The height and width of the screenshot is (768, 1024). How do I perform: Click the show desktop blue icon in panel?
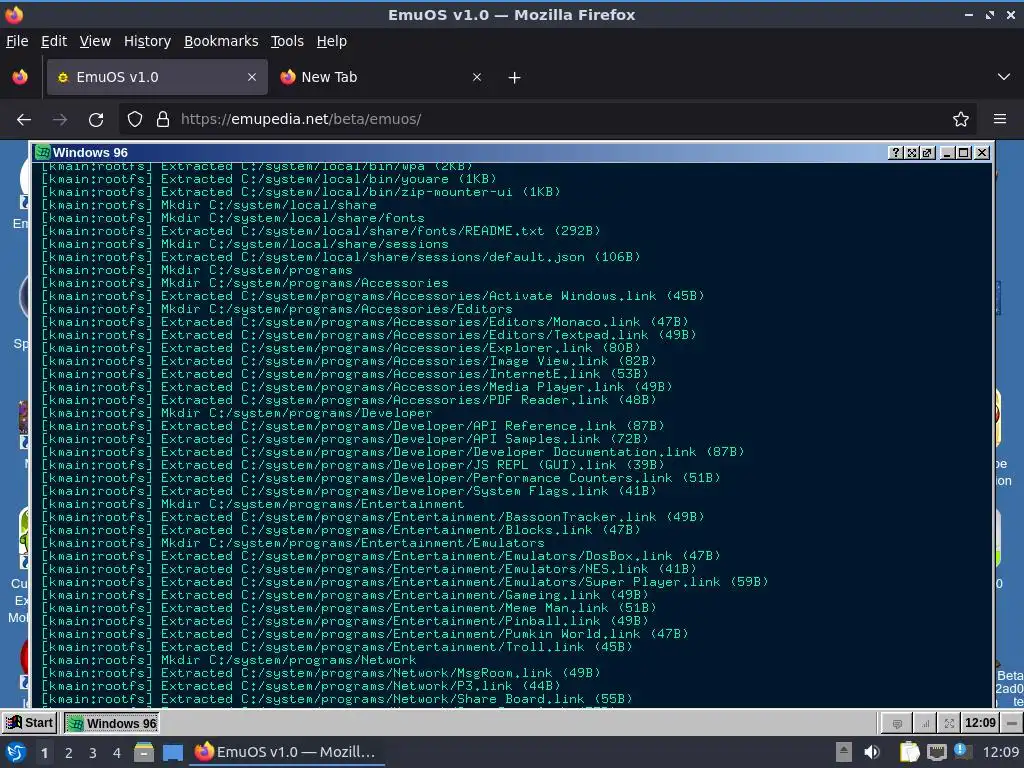(172, 752)
